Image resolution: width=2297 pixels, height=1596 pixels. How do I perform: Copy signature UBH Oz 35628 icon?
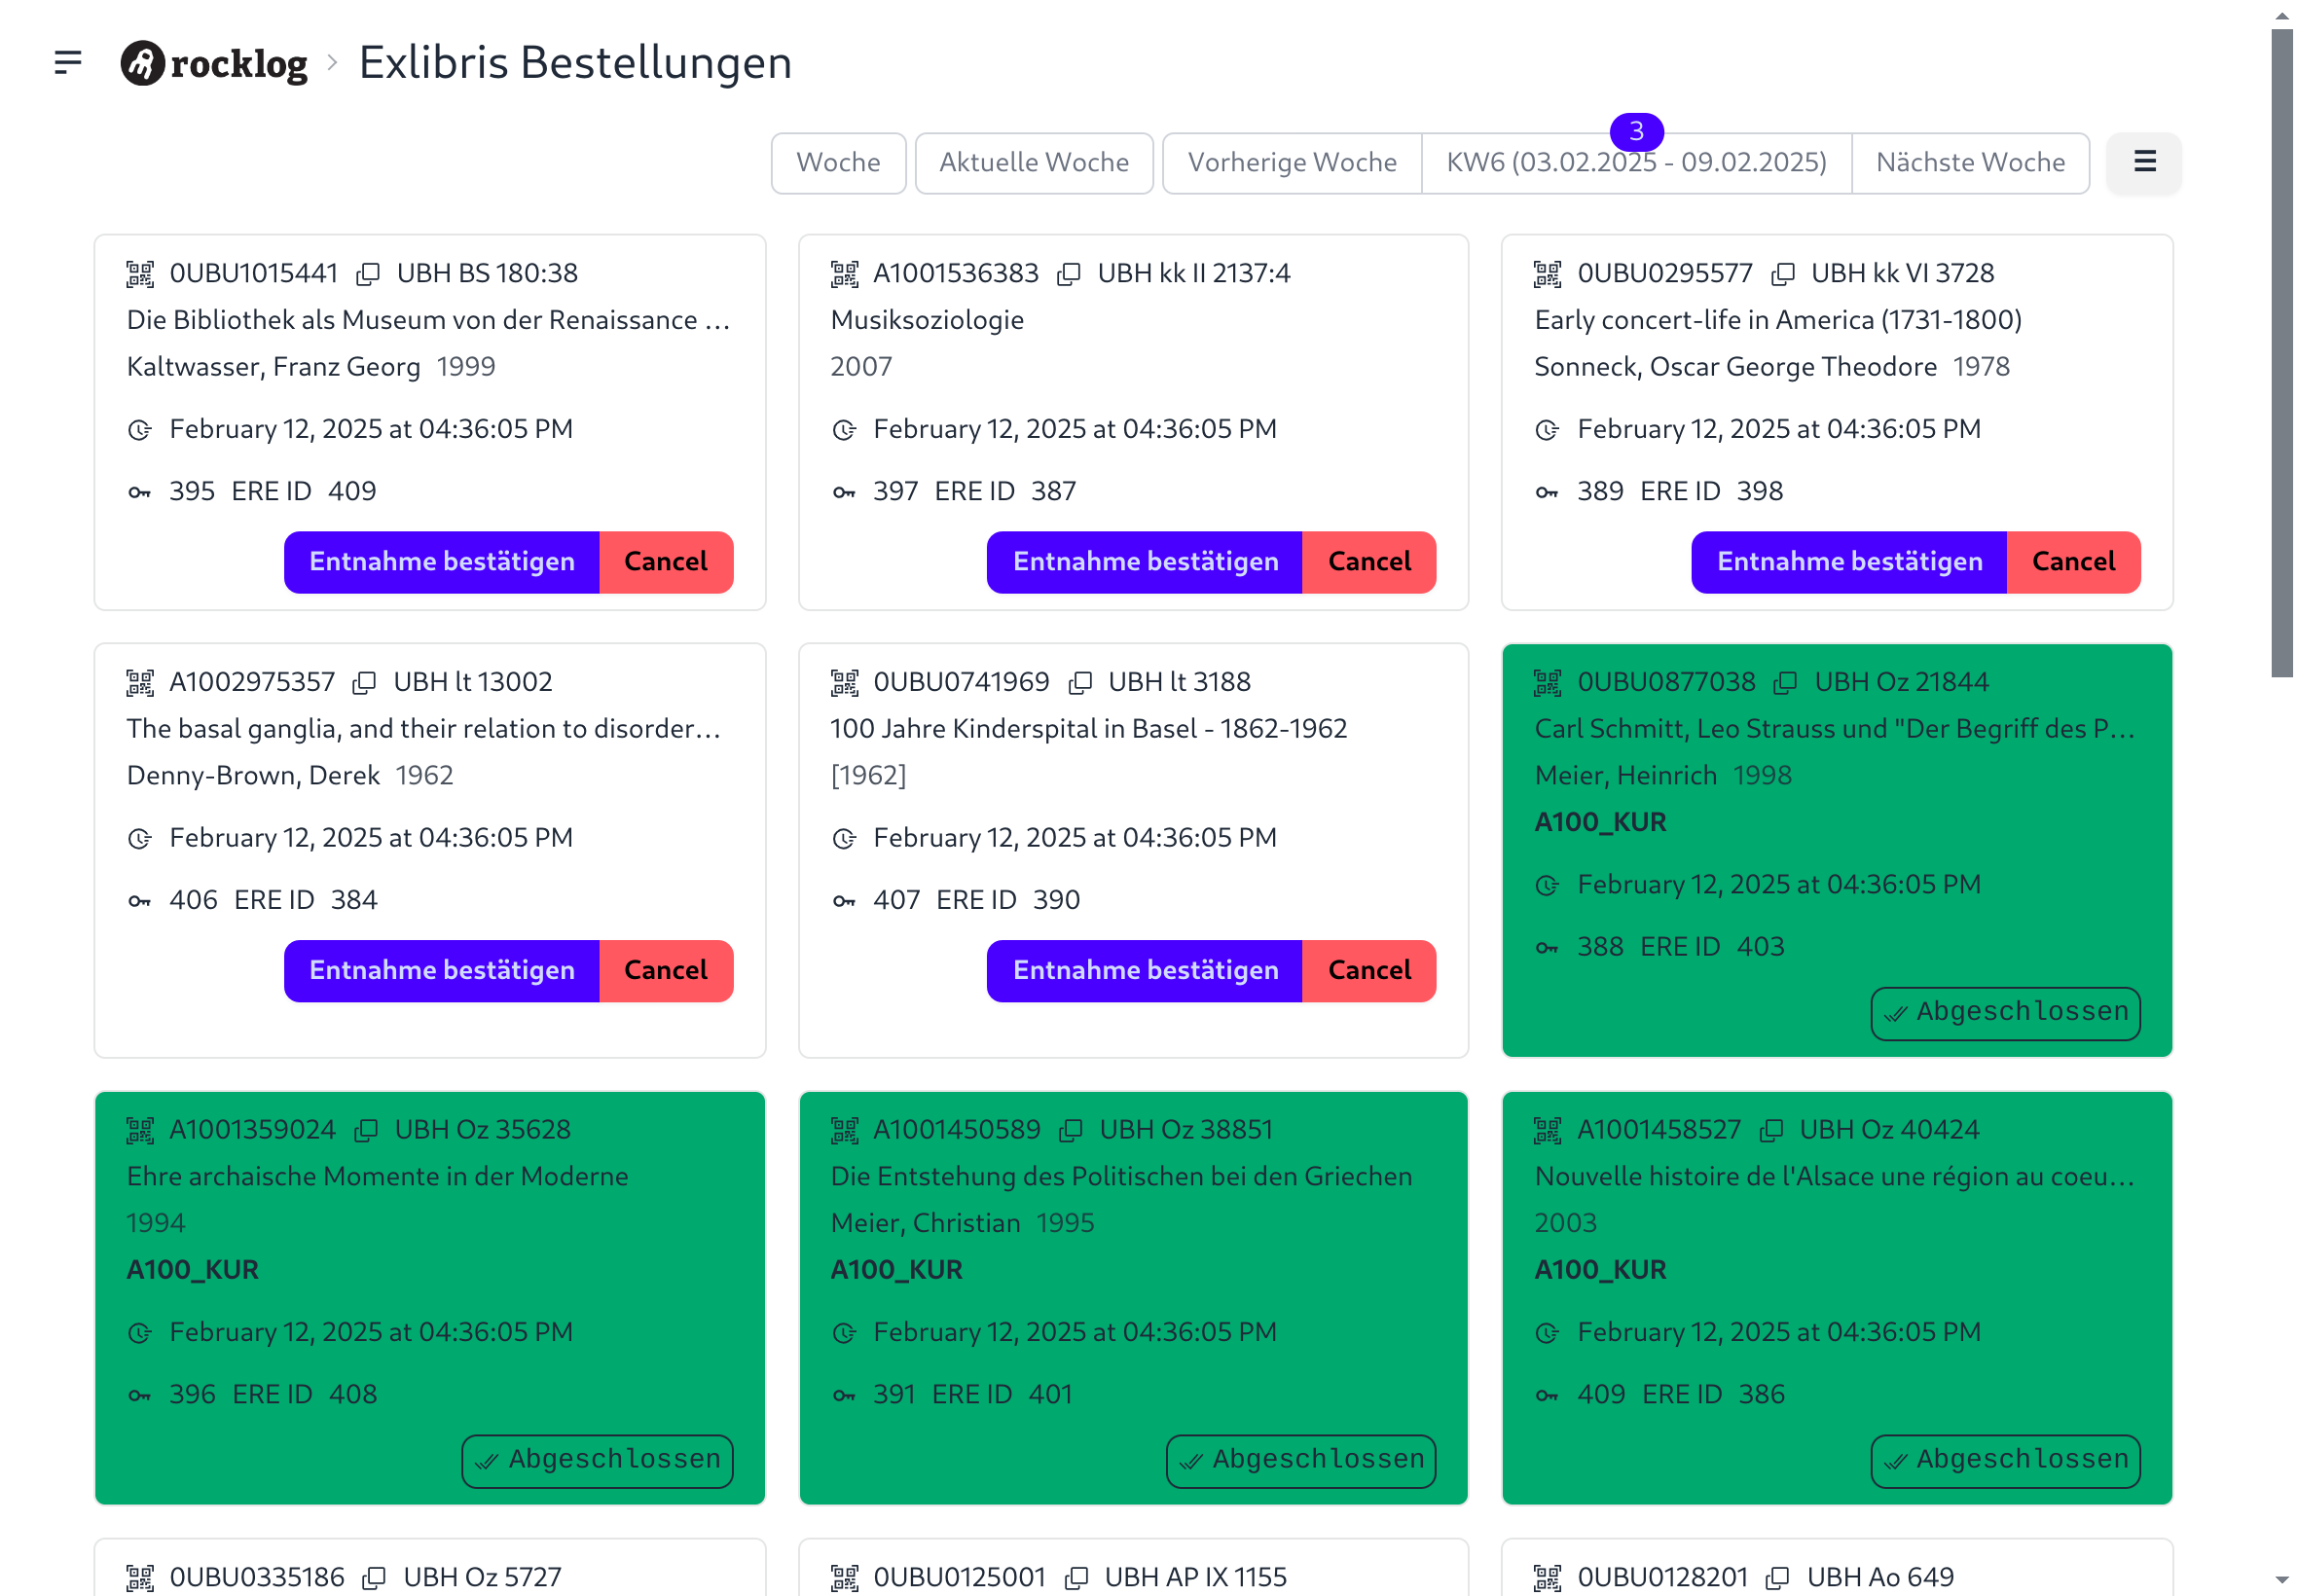click(x=366, y=1129)
